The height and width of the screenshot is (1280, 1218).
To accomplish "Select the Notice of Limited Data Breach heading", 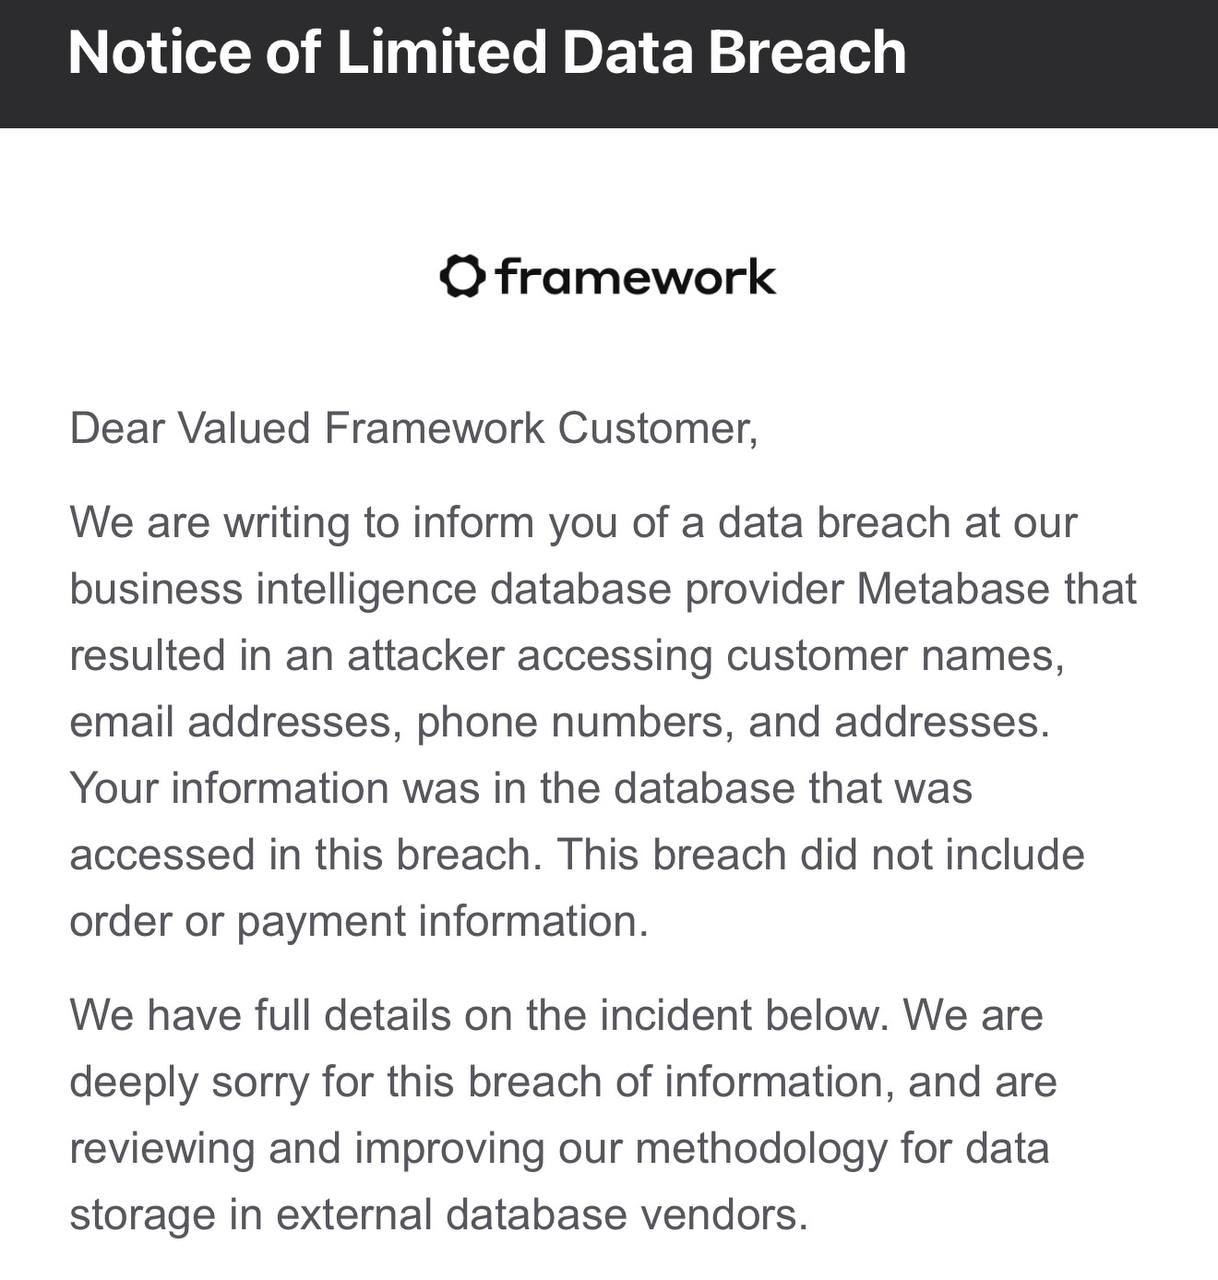I will [487, 52].
